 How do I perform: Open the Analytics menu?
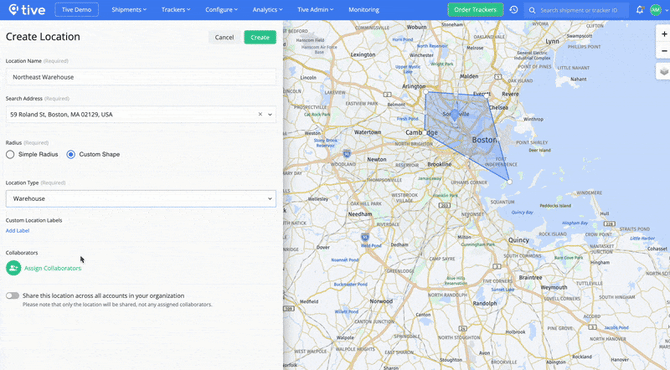point(267,9)
